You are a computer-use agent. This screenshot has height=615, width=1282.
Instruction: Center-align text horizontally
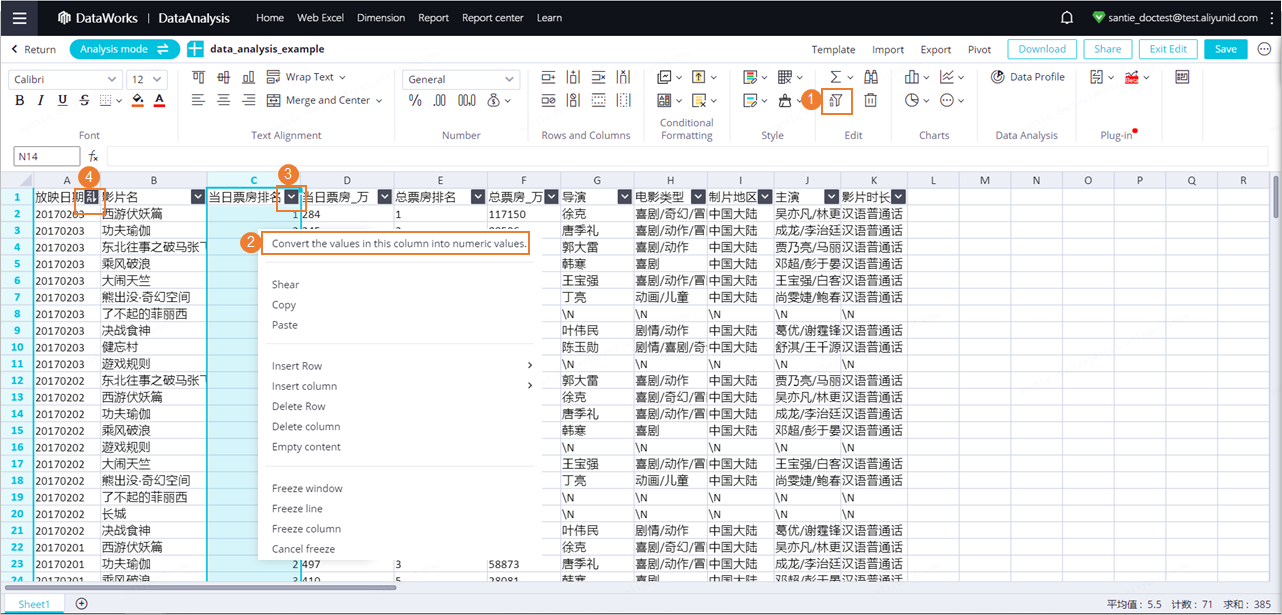pos(223,100)
